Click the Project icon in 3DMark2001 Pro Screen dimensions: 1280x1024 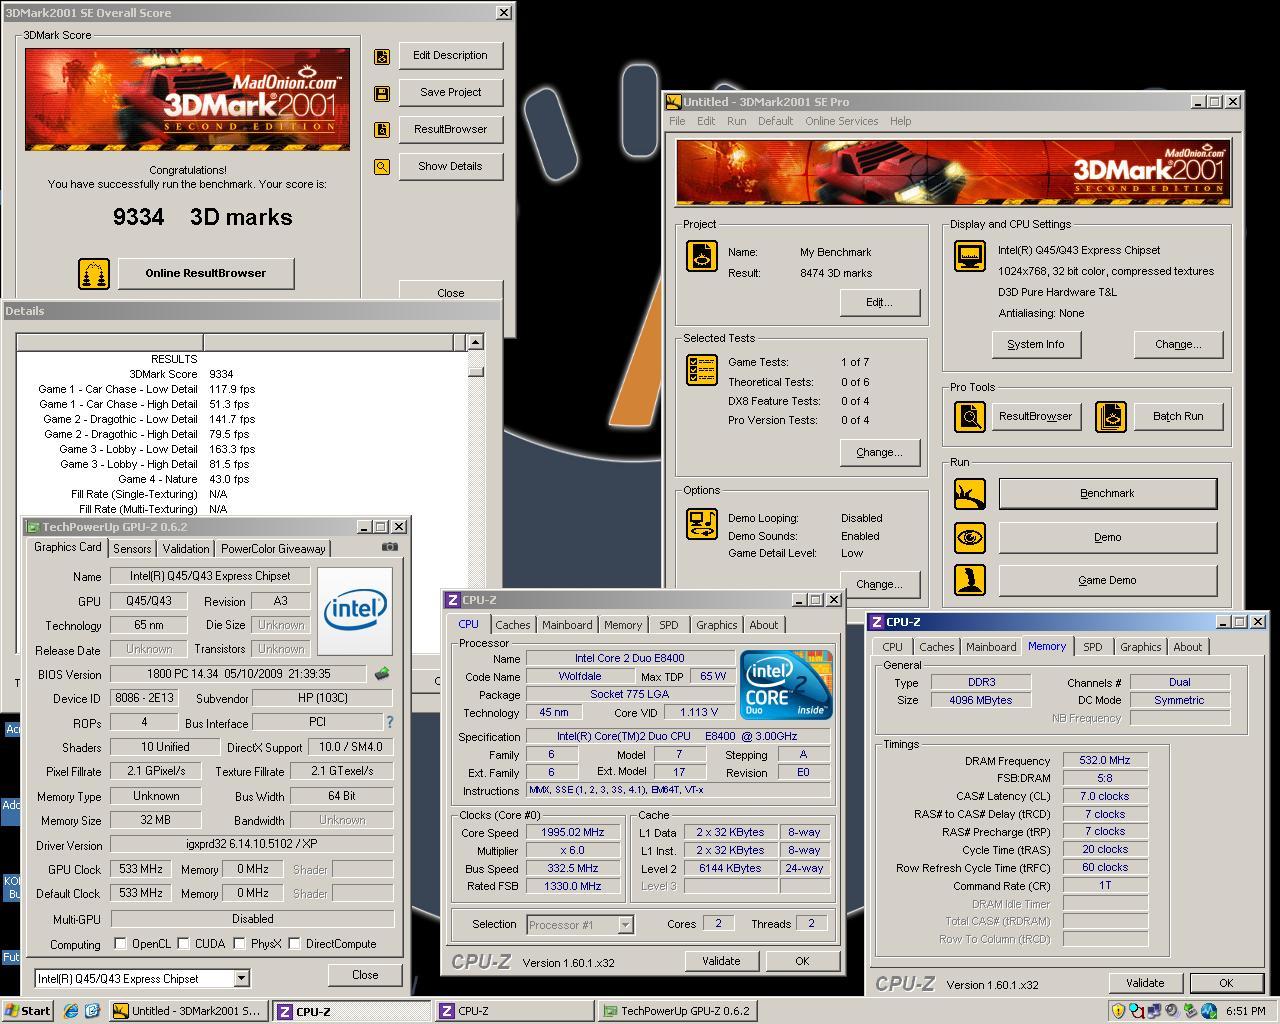[702, 256]
